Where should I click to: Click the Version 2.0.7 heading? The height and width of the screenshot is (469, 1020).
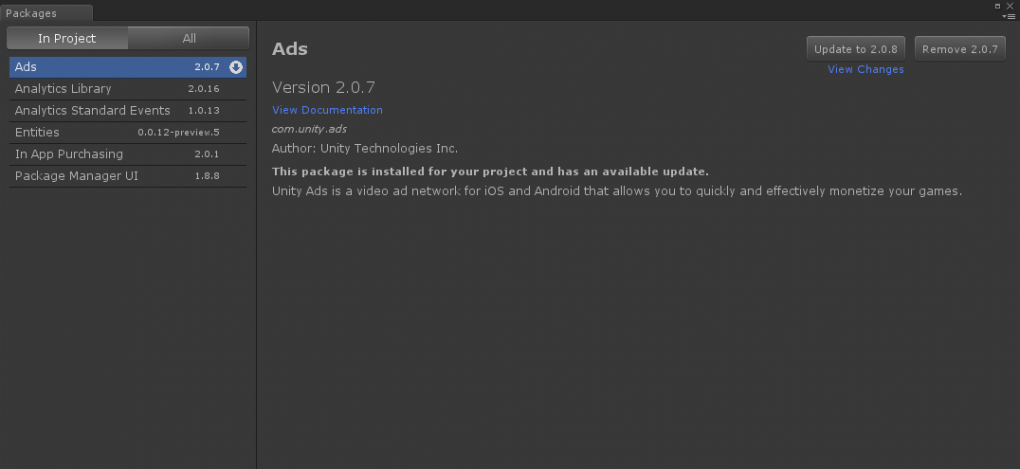[x=323, y=88]
